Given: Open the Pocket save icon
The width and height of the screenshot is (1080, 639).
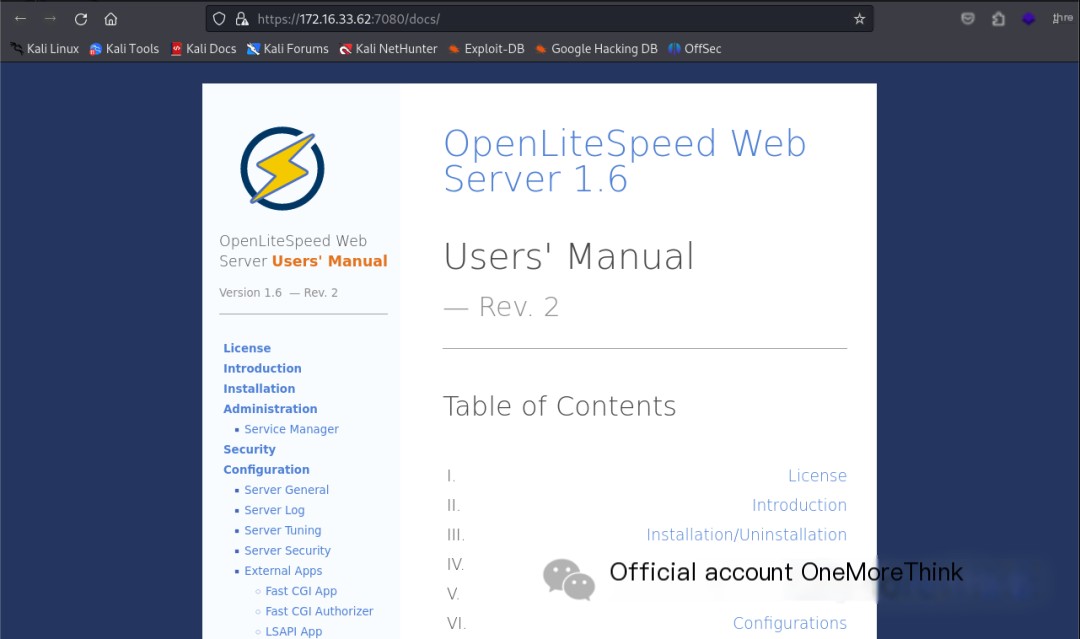Looking at the screenshot, I should click(x=968, y=19).
